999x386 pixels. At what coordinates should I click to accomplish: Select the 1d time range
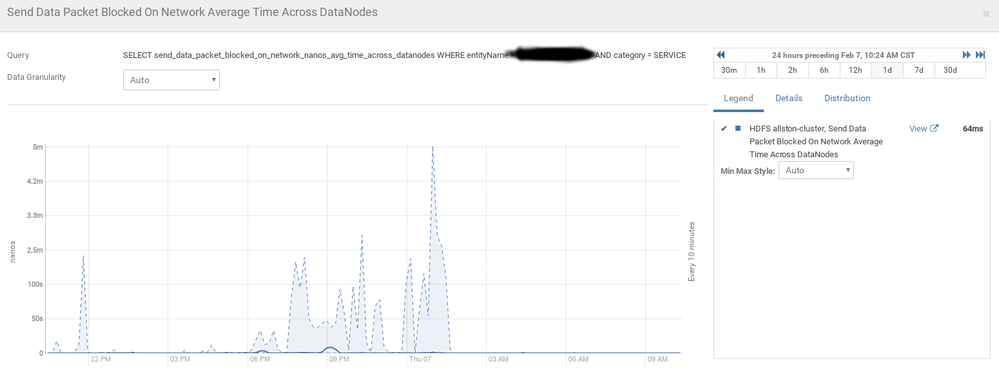pyautogui.click(x=887, y=70)
